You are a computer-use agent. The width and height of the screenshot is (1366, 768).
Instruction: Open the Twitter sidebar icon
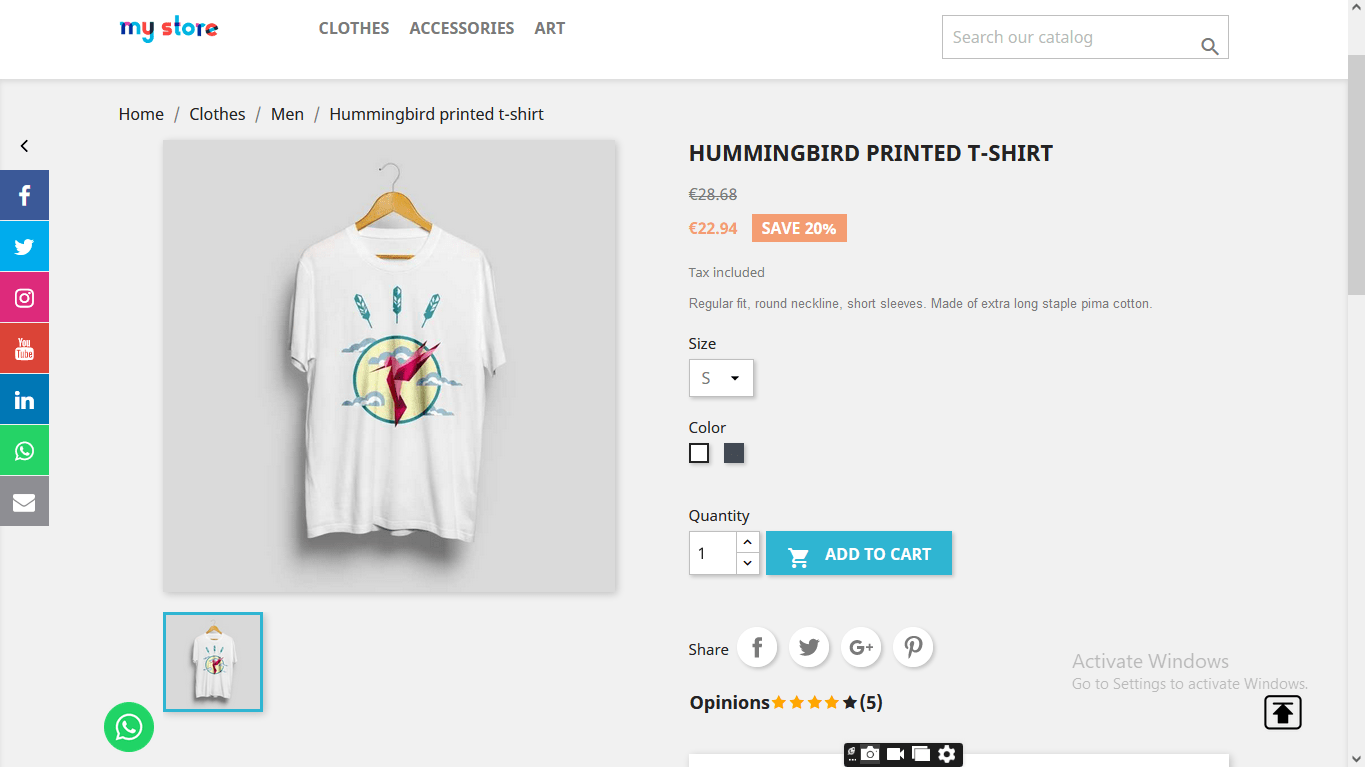[24, 246]
